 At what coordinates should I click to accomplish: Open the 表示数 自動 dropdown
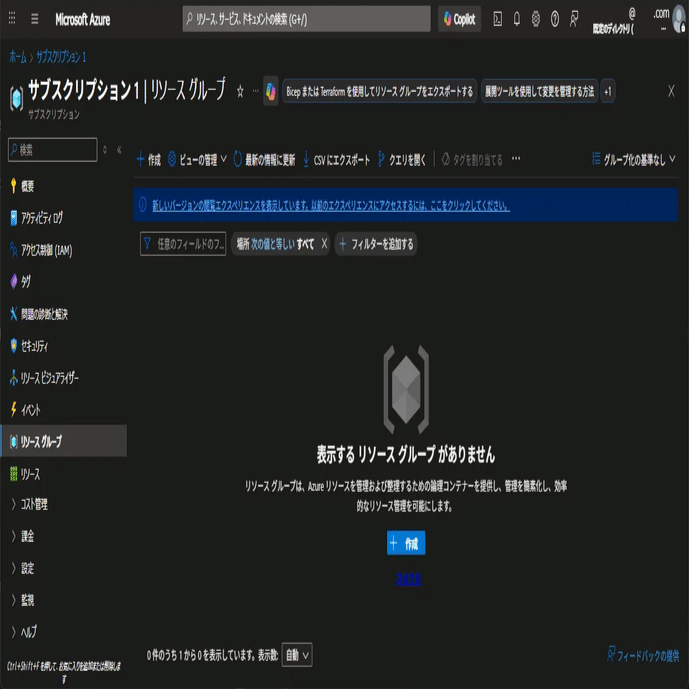(x=297, y=655)
